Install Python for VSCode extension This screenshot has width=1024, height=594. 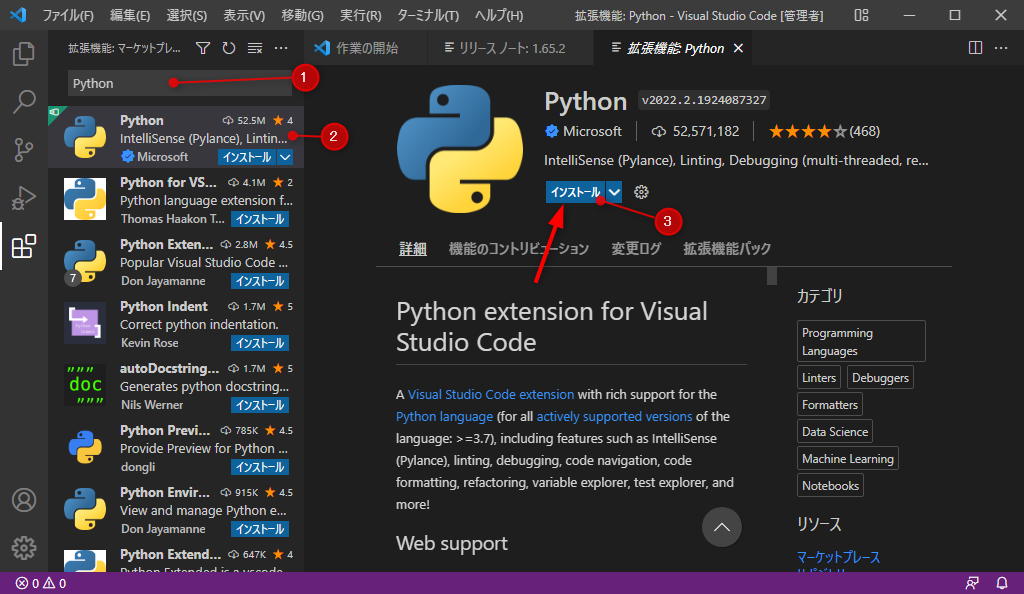tap(260, 219)
